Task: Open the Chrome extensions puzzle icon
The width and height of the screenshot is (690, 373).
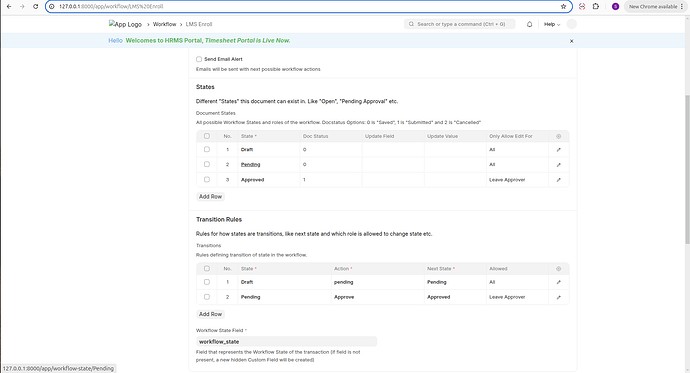Action: coord(596,7)
